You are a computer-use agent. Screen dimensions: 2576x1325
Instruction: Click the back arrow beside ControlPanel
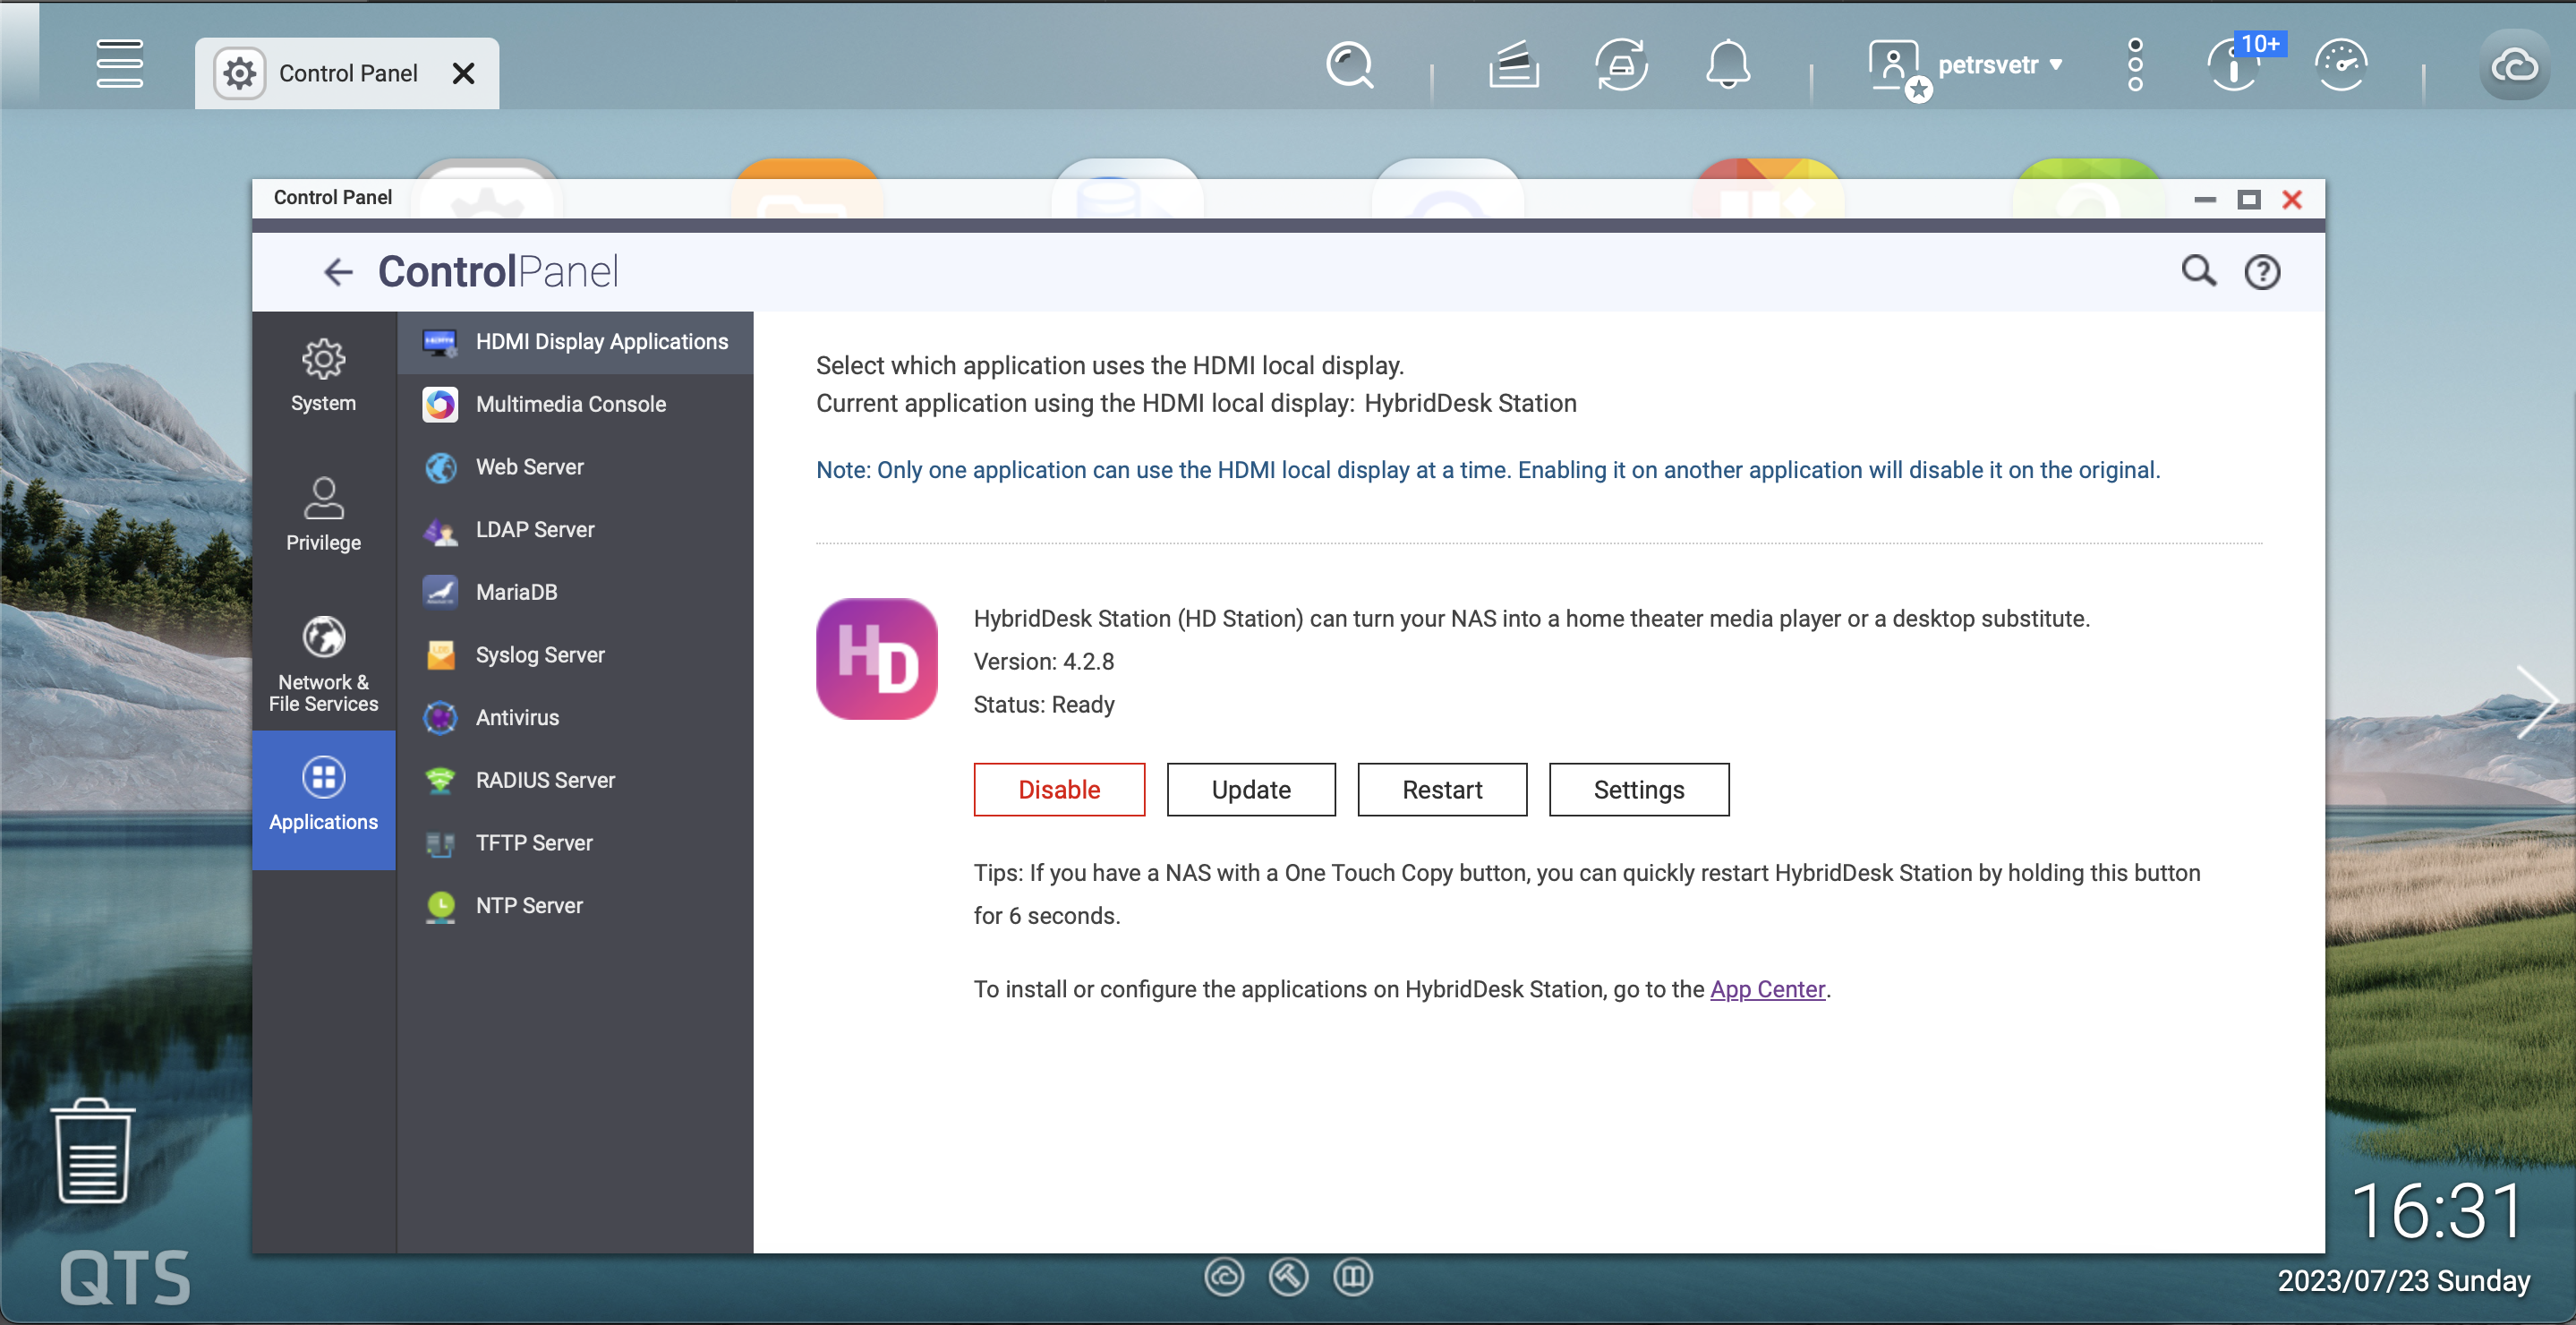point(339,272)
